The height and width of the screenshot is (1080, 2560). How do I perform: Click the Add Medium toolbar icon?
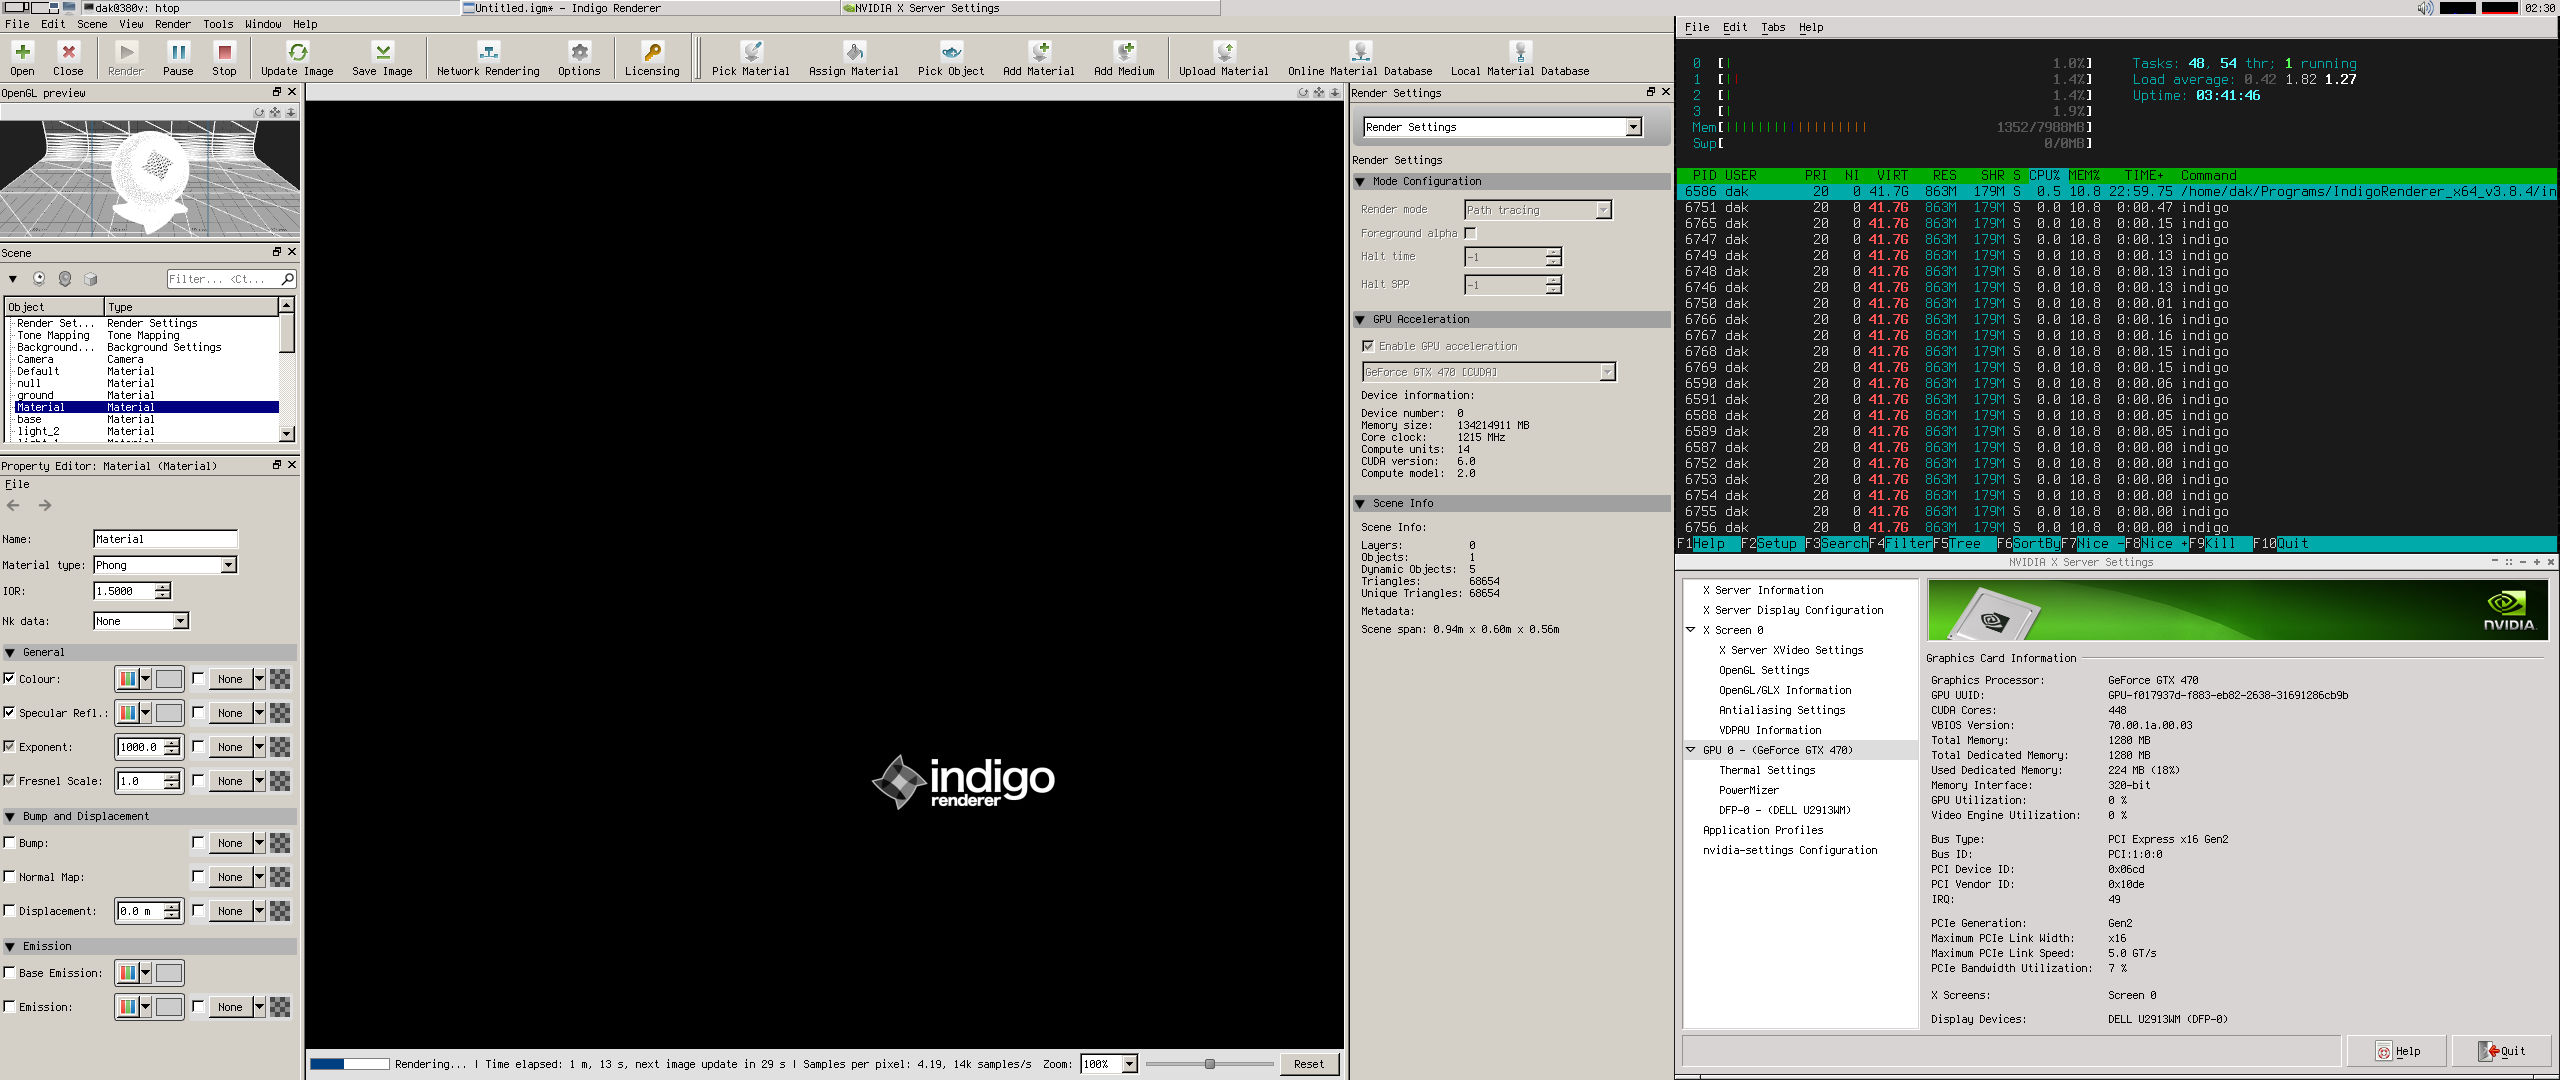[x=1124, y=53]
